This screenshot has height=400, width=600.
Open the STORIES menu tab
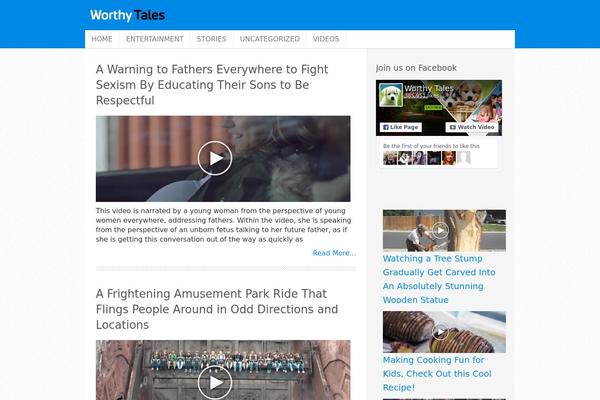point(211,39)
